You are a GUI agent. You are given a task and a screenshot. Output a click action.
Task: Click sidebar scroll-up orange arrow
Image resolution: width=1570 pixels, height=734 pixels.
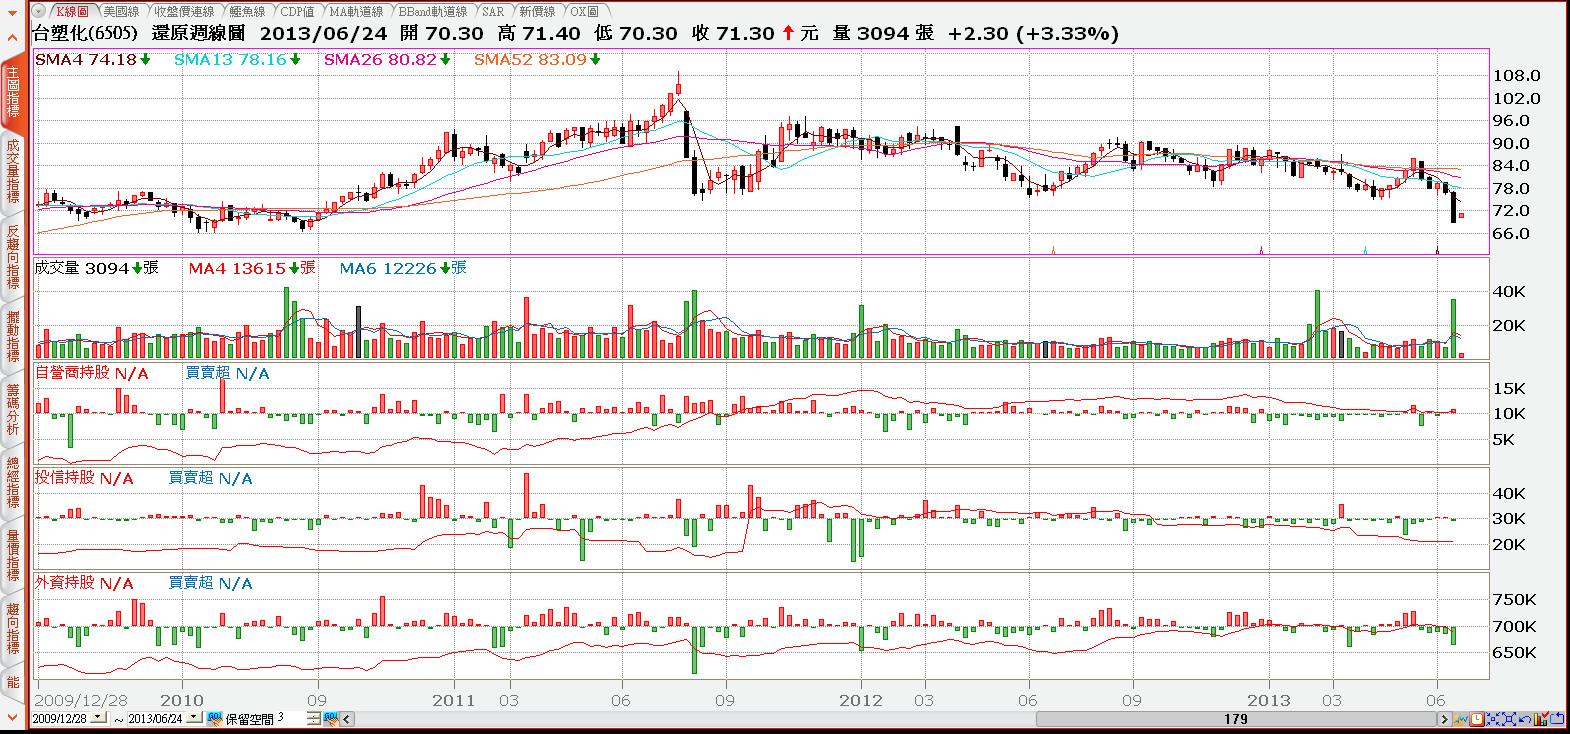[12, 38]
